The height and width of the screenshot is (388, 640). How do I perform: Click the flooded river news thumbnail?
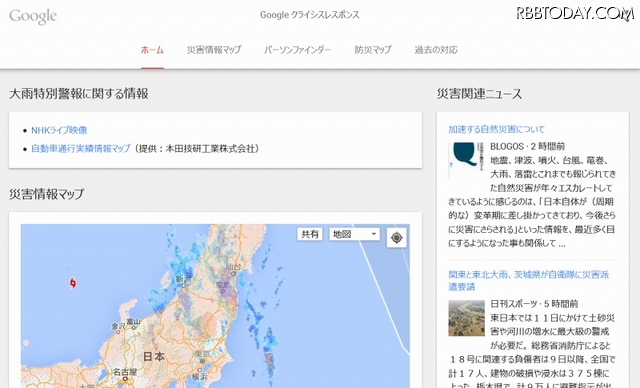pyautogui.click(x=466, y=318)
